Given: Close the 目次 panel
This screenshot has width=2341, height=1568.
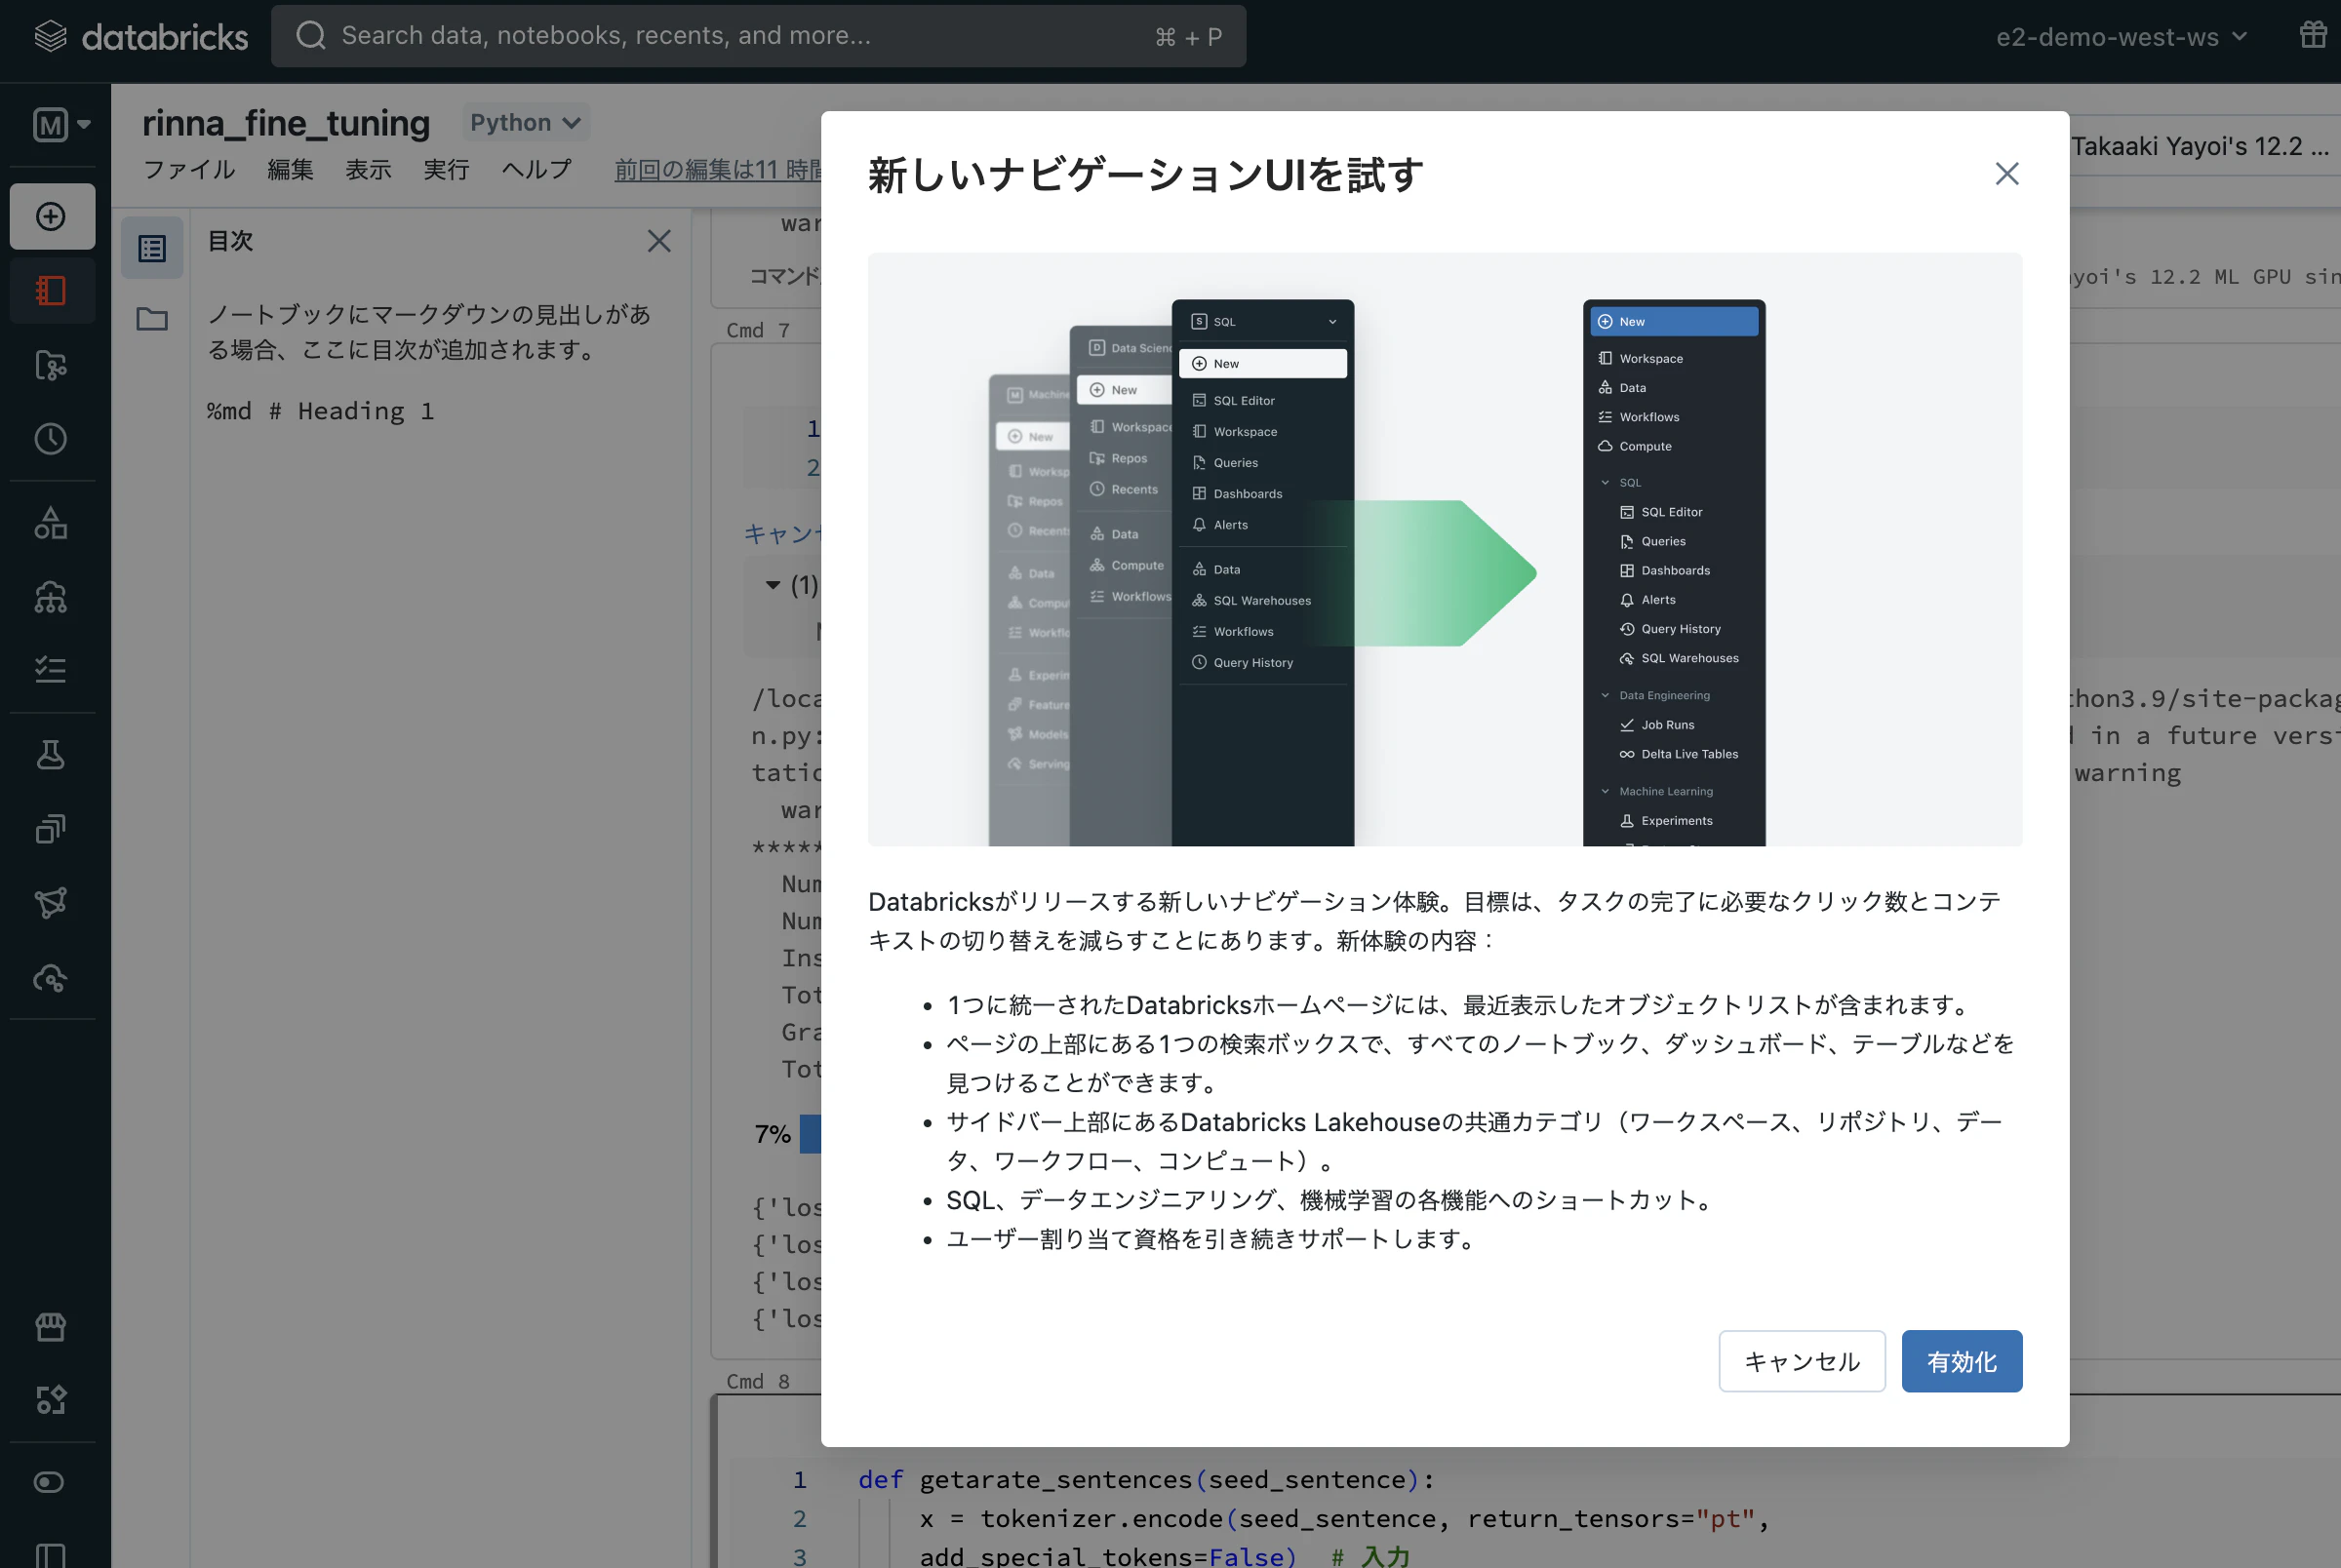Looking at the screenshot, I should (x=659, y=241).
